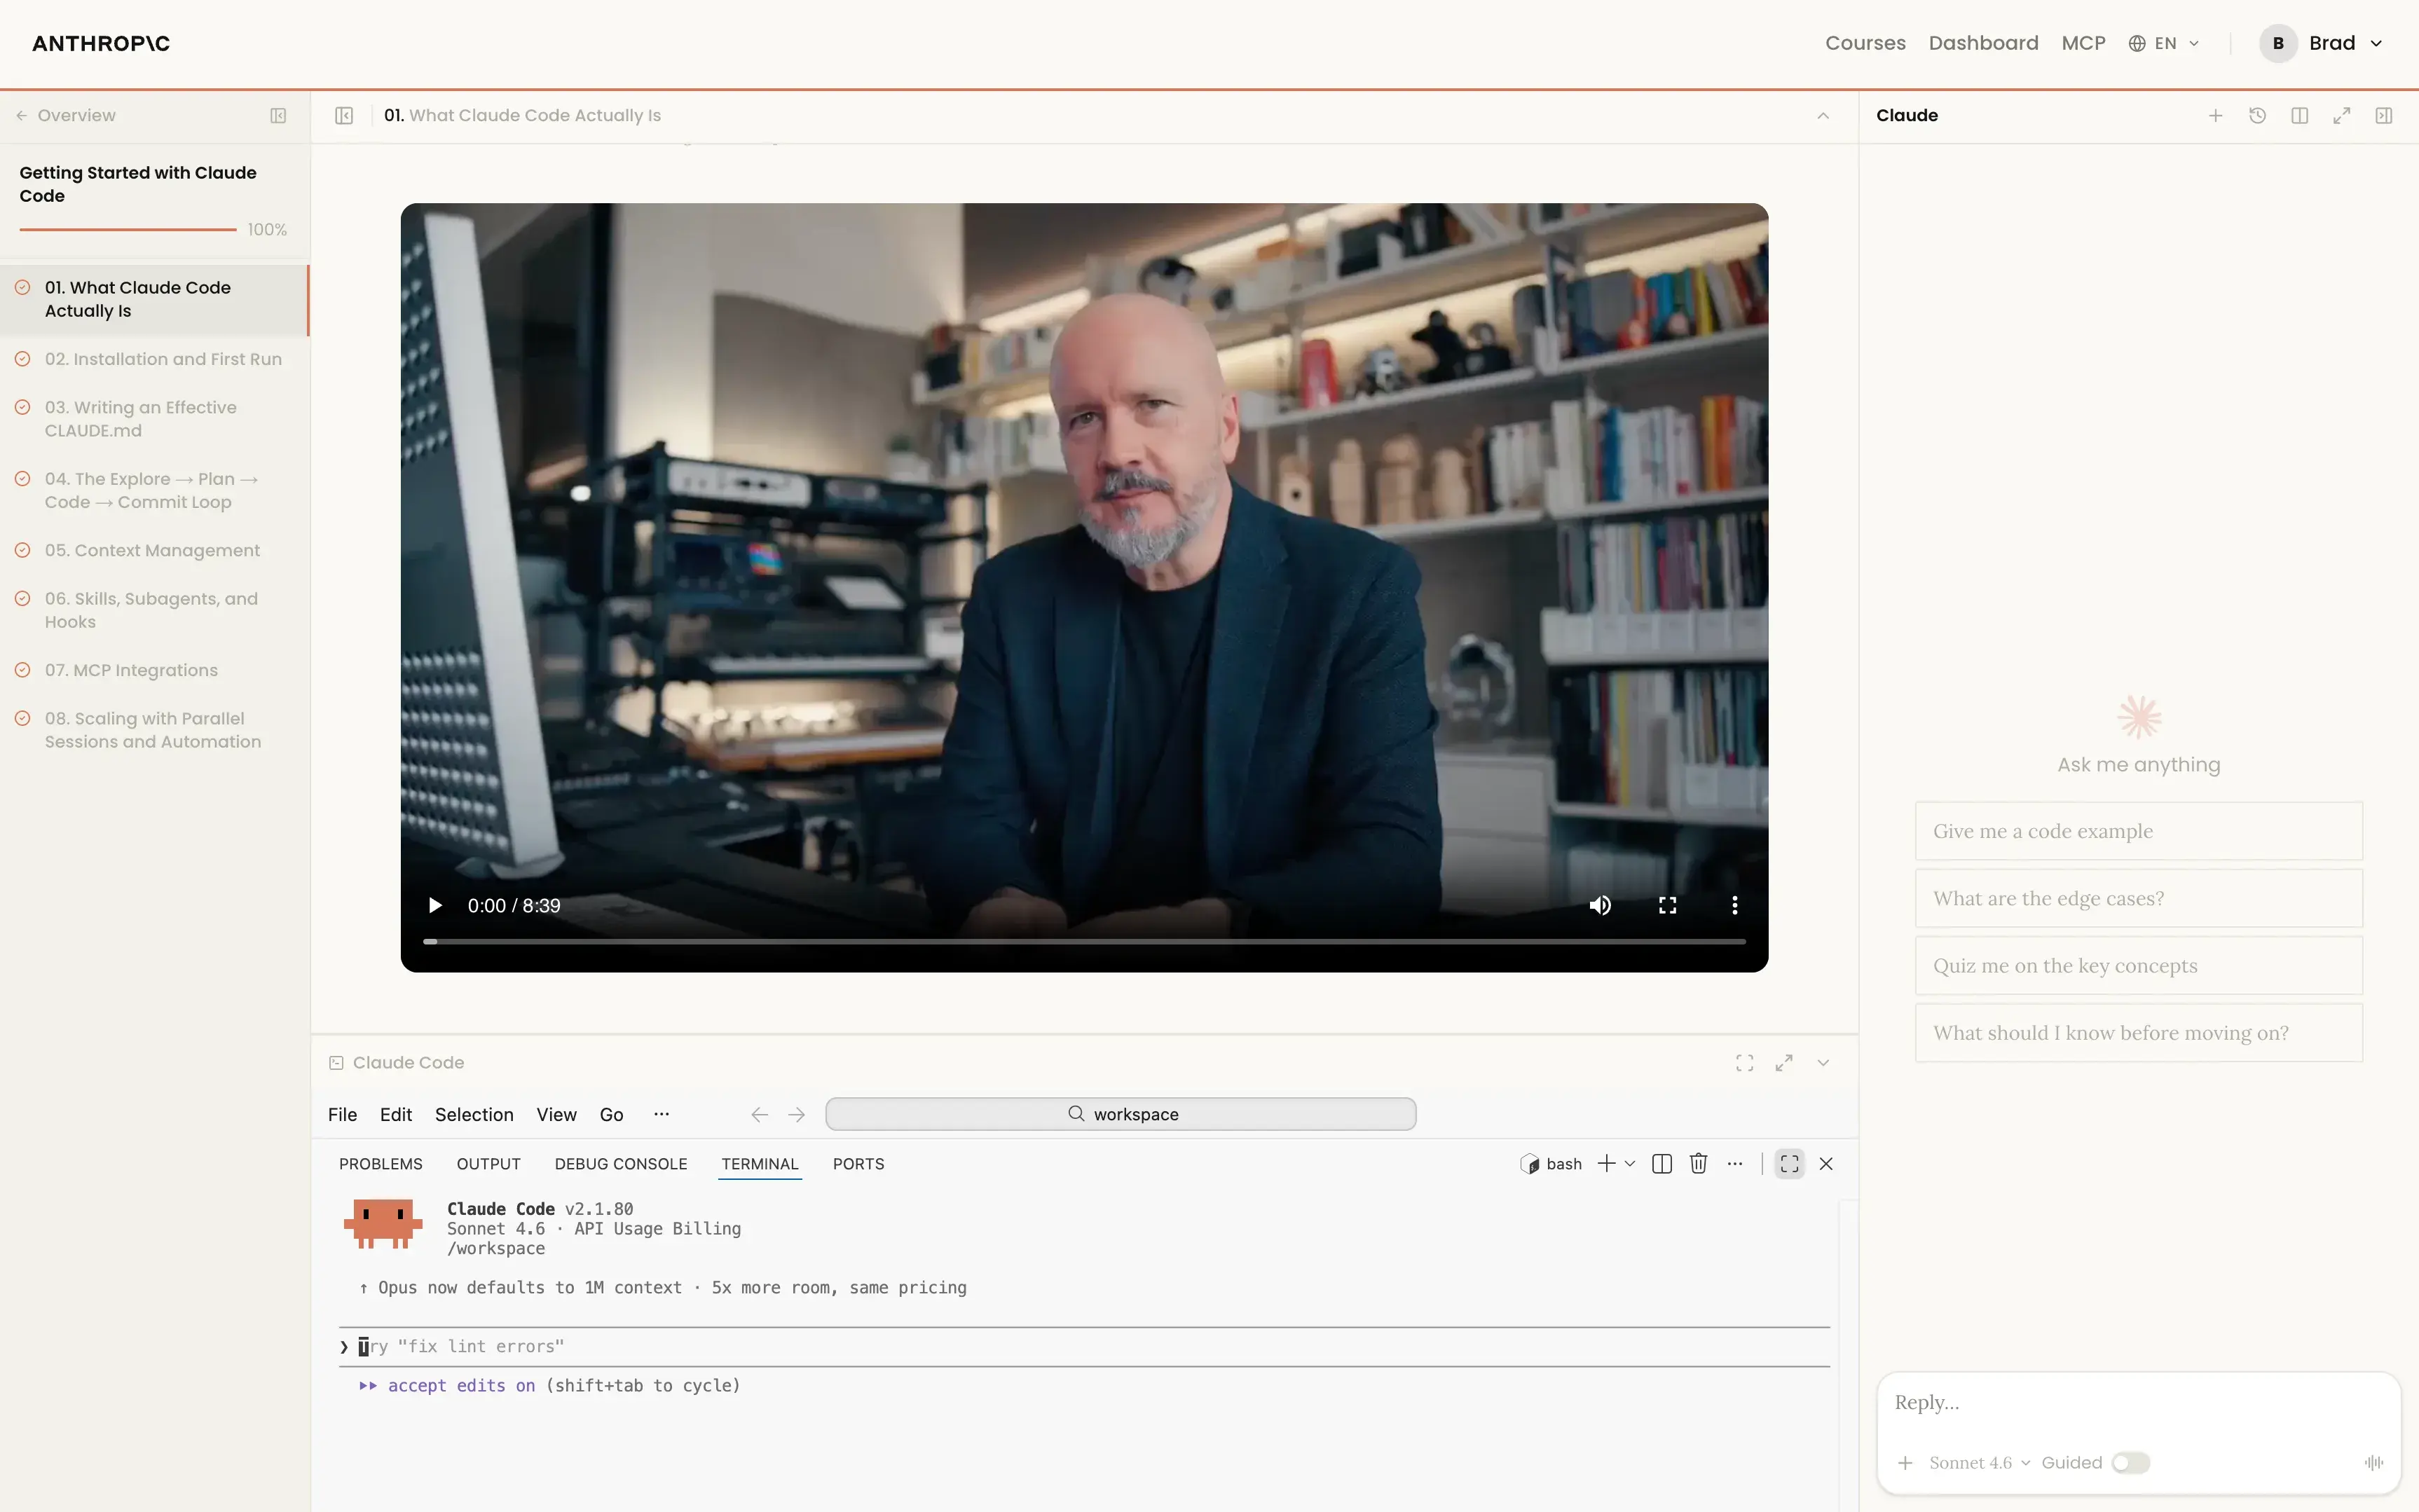Go to Courses page
Viewport: 2419px width, 1512px height.
tap(1865, 43)
